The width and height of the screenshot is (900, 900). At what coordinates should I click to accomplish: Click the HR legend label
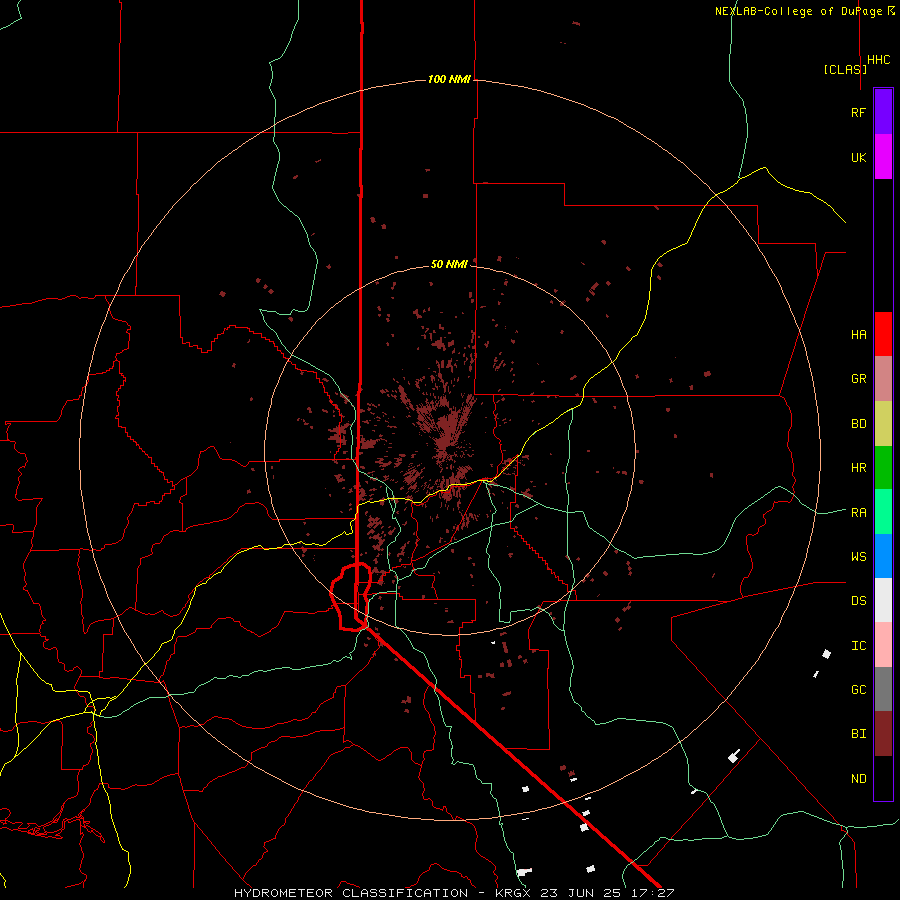[858, 468]
